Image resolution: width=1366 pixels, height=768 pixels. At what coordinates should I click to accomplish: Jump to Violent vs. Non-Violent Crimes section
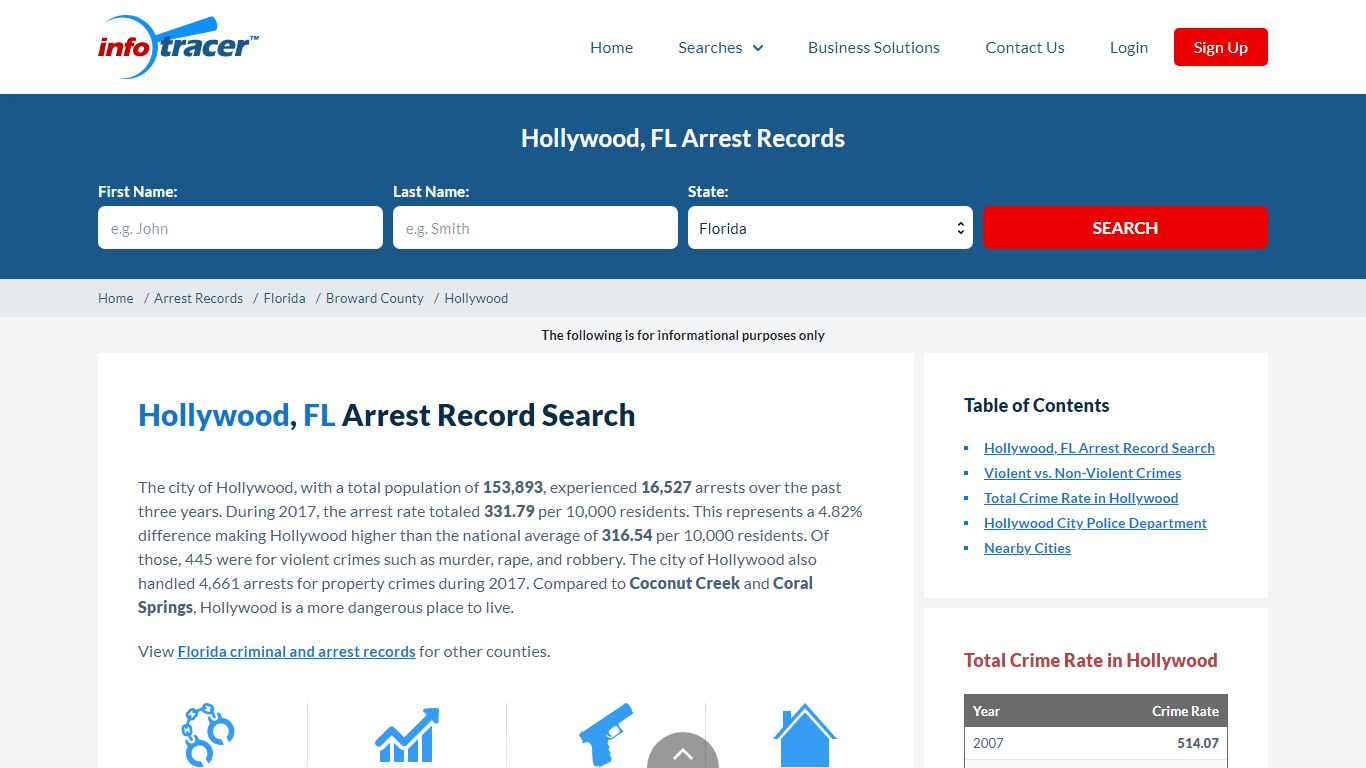[1082, 473]
